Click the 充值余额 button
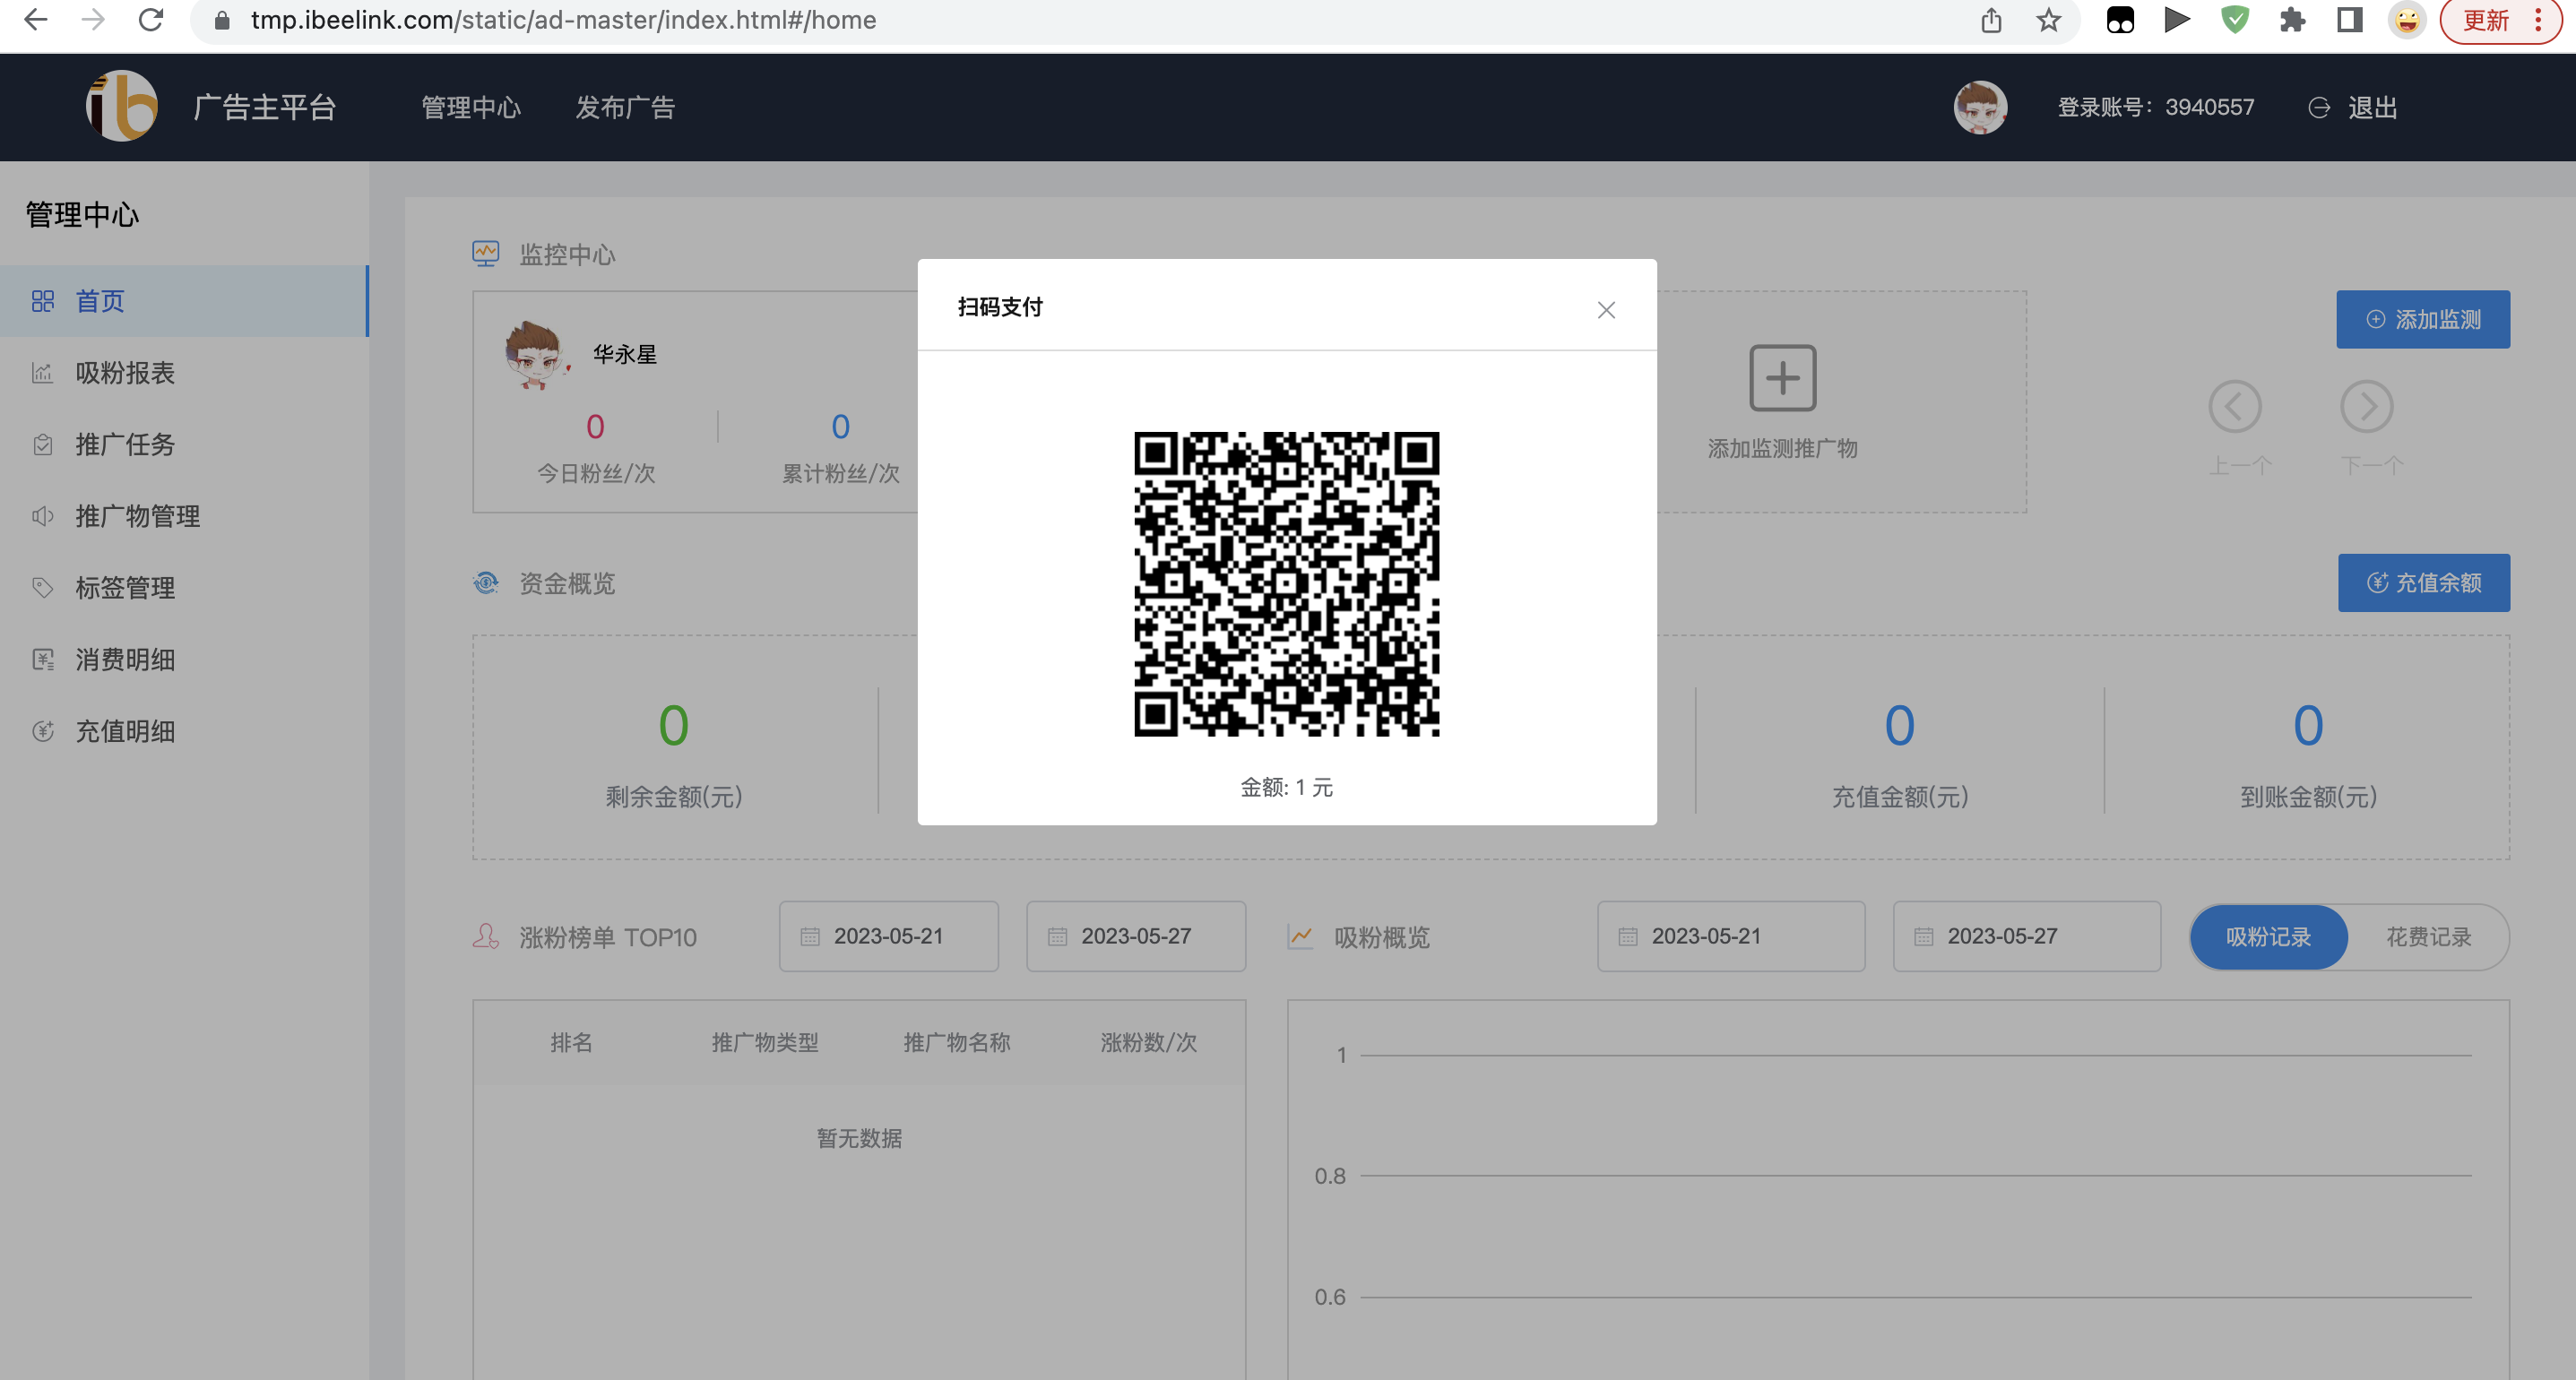Viewport: 2576px width, 1380px height. [2423, 583]
